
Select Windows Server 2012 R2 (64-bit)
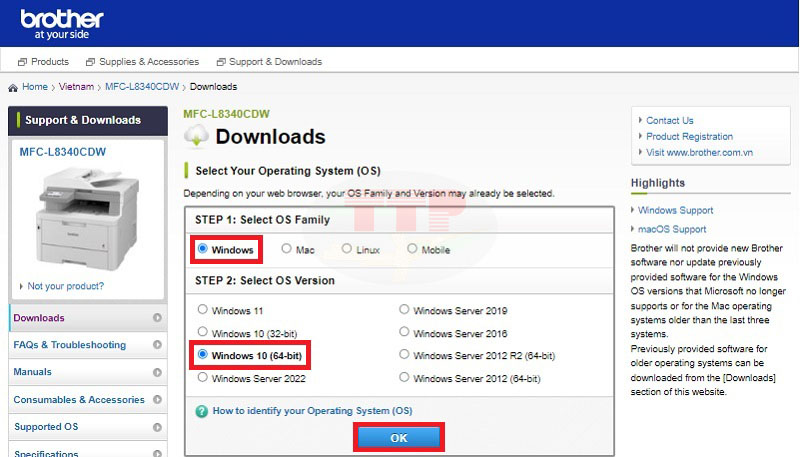click(x=404, y=354)
